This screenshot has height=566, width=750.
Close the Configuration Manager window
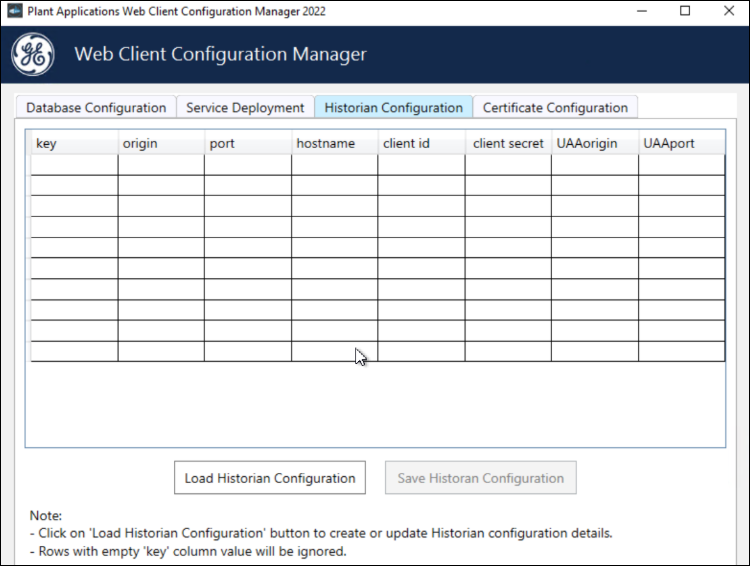tap(728, 11)
